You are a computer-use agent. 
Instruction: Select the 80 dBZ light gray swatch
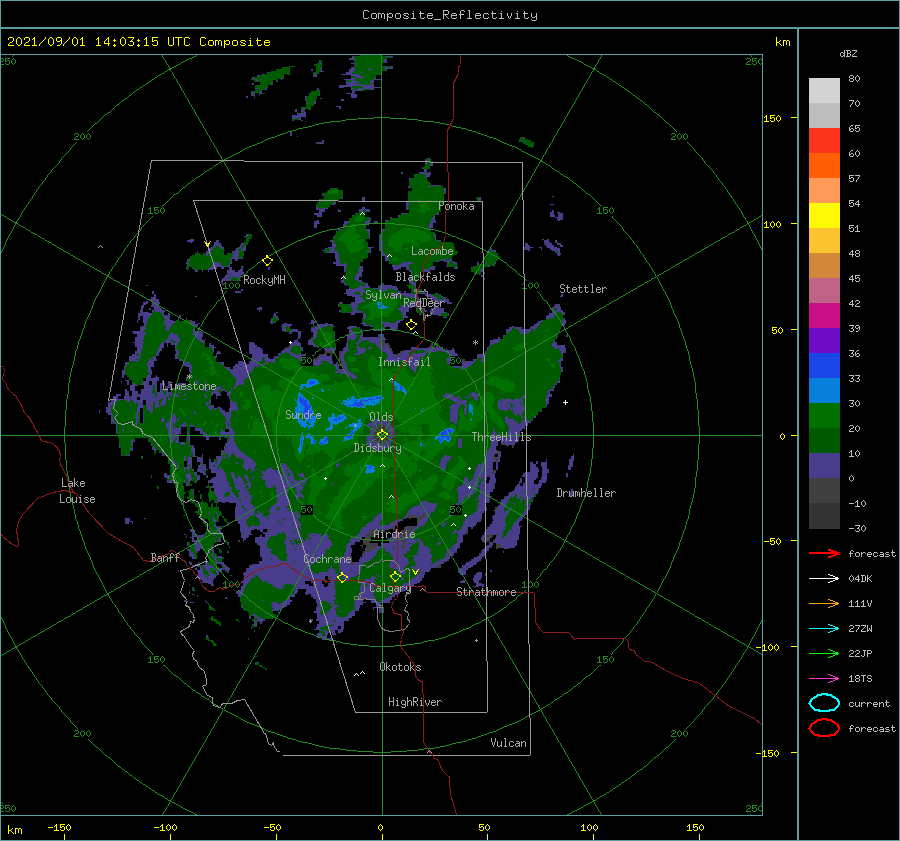(824, 90)
